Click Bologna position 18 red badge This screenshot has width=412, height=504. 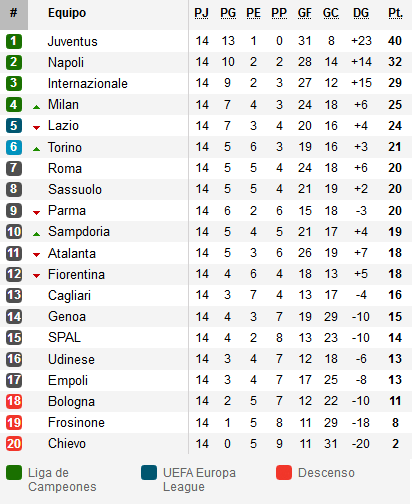[x=14, y=401]
